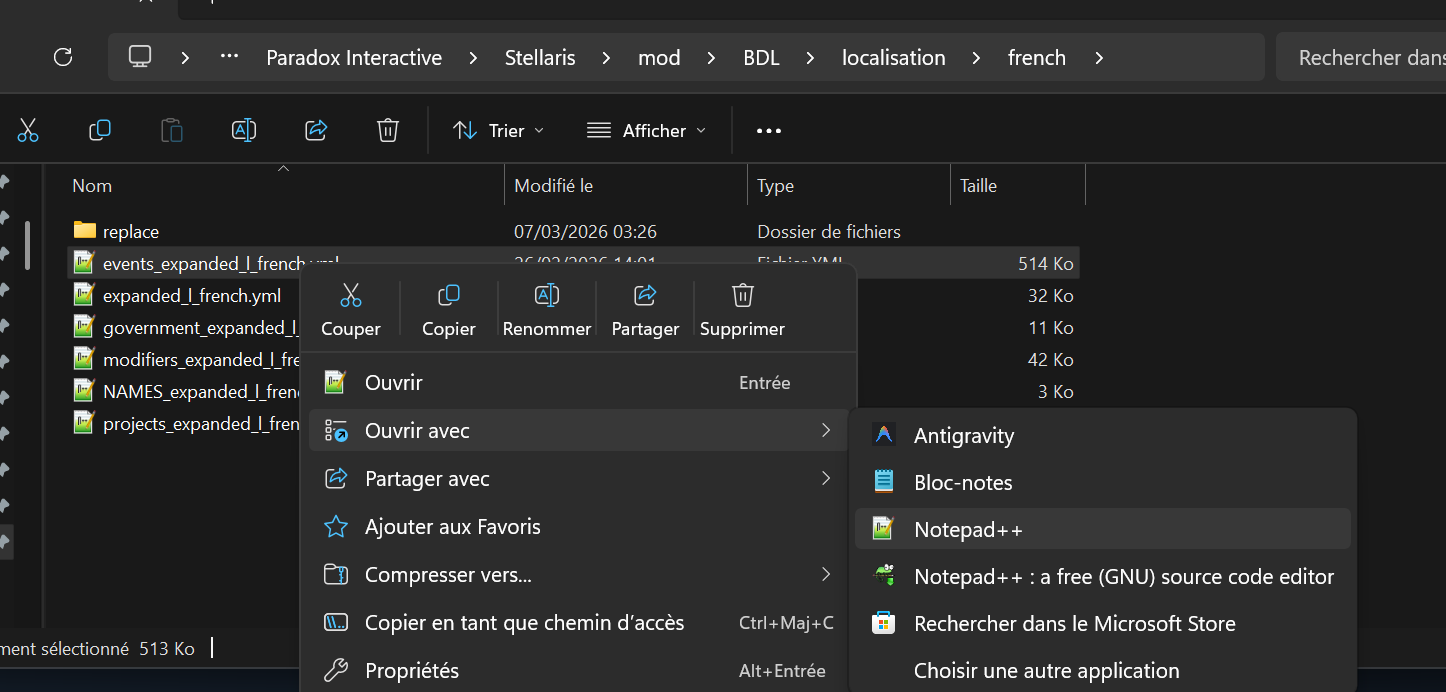Click the toolbar Rename icon
The width and height of the screenshot is (1446, 692).
(x=244, y=130)
